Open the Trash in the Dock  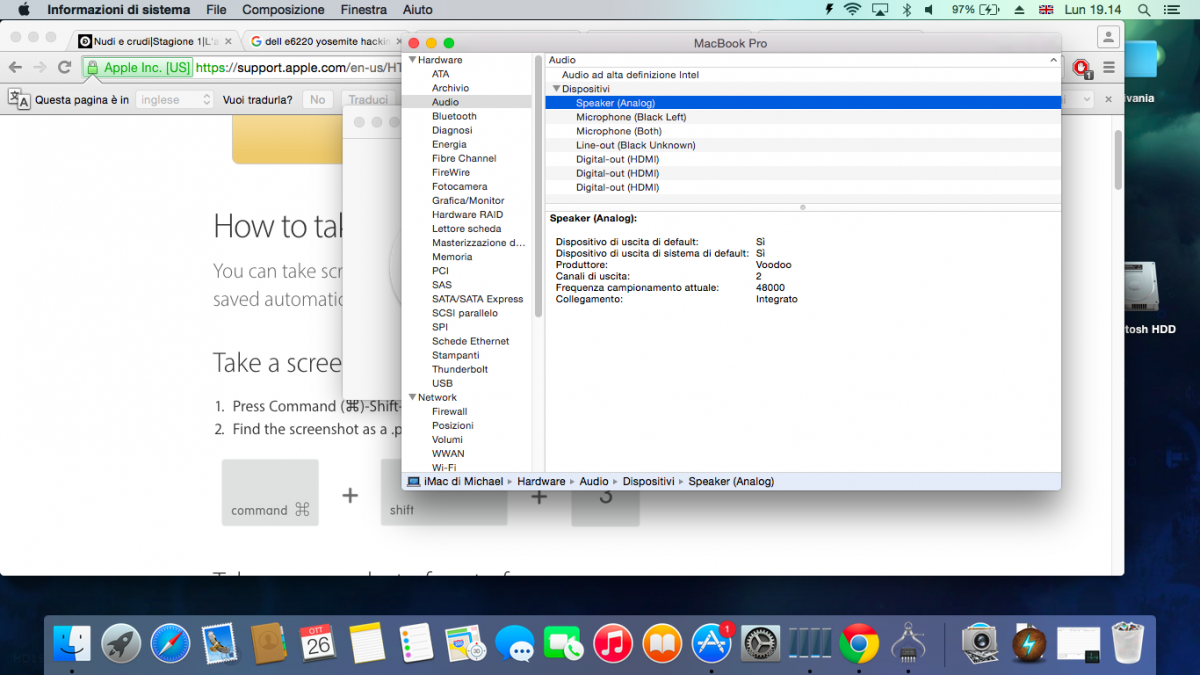(1128, 643)
